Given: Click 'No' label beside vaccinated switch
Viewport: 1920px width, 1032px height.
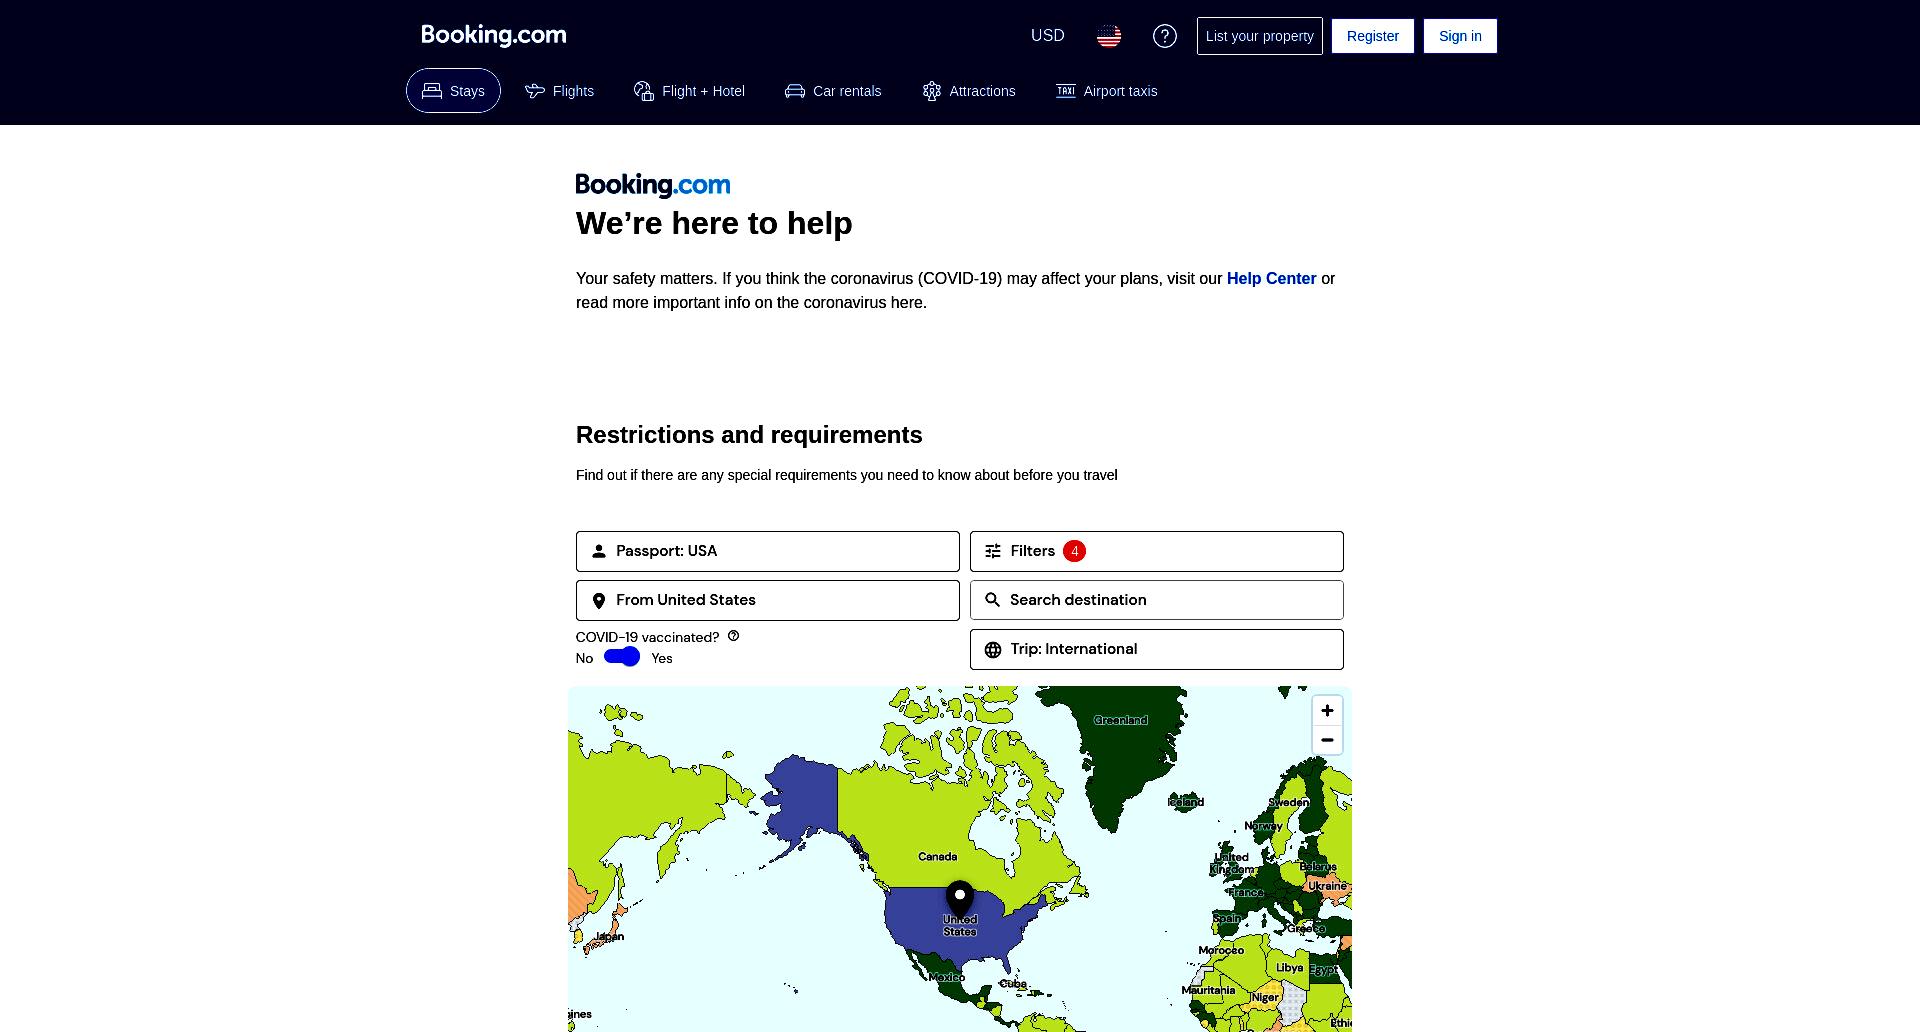Looking at the screenshot, I should pyautogui.click(x=584, y=658).
